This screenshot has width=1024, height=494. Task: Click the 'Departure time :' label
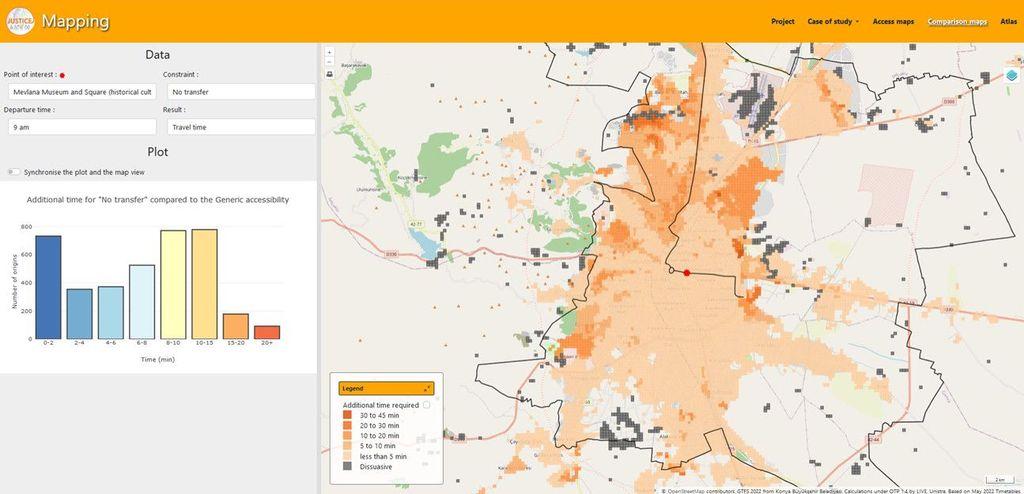tap(29, 110)
